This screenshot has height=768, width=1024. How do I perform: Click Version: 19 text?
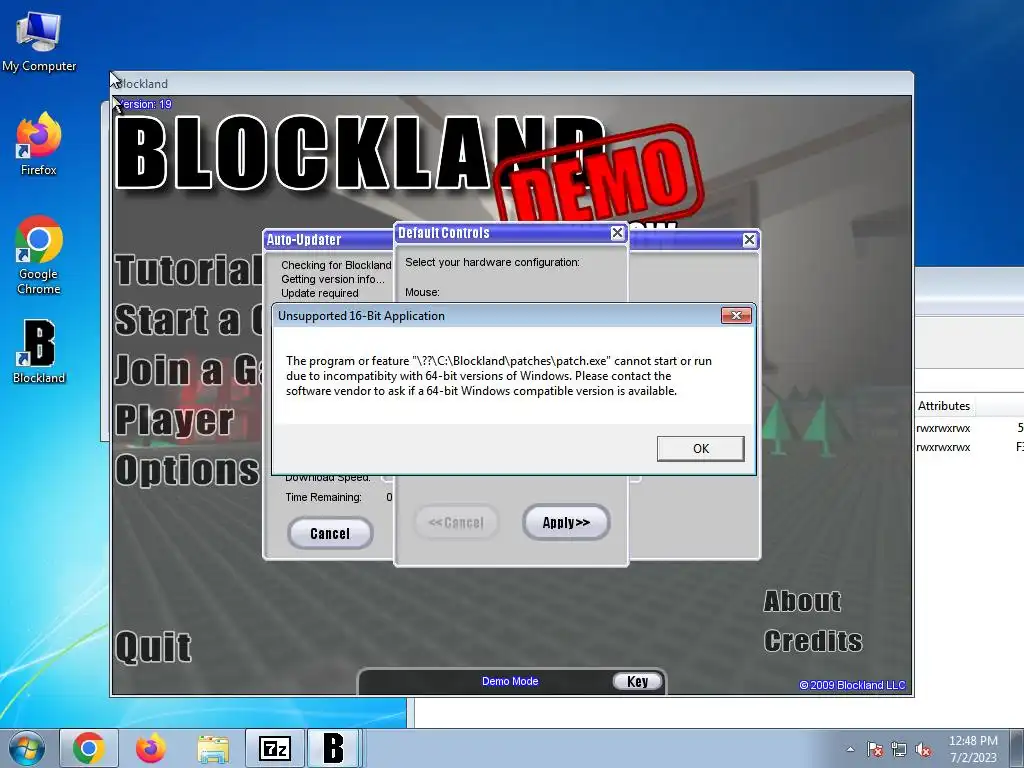click(x=144, y=104)
